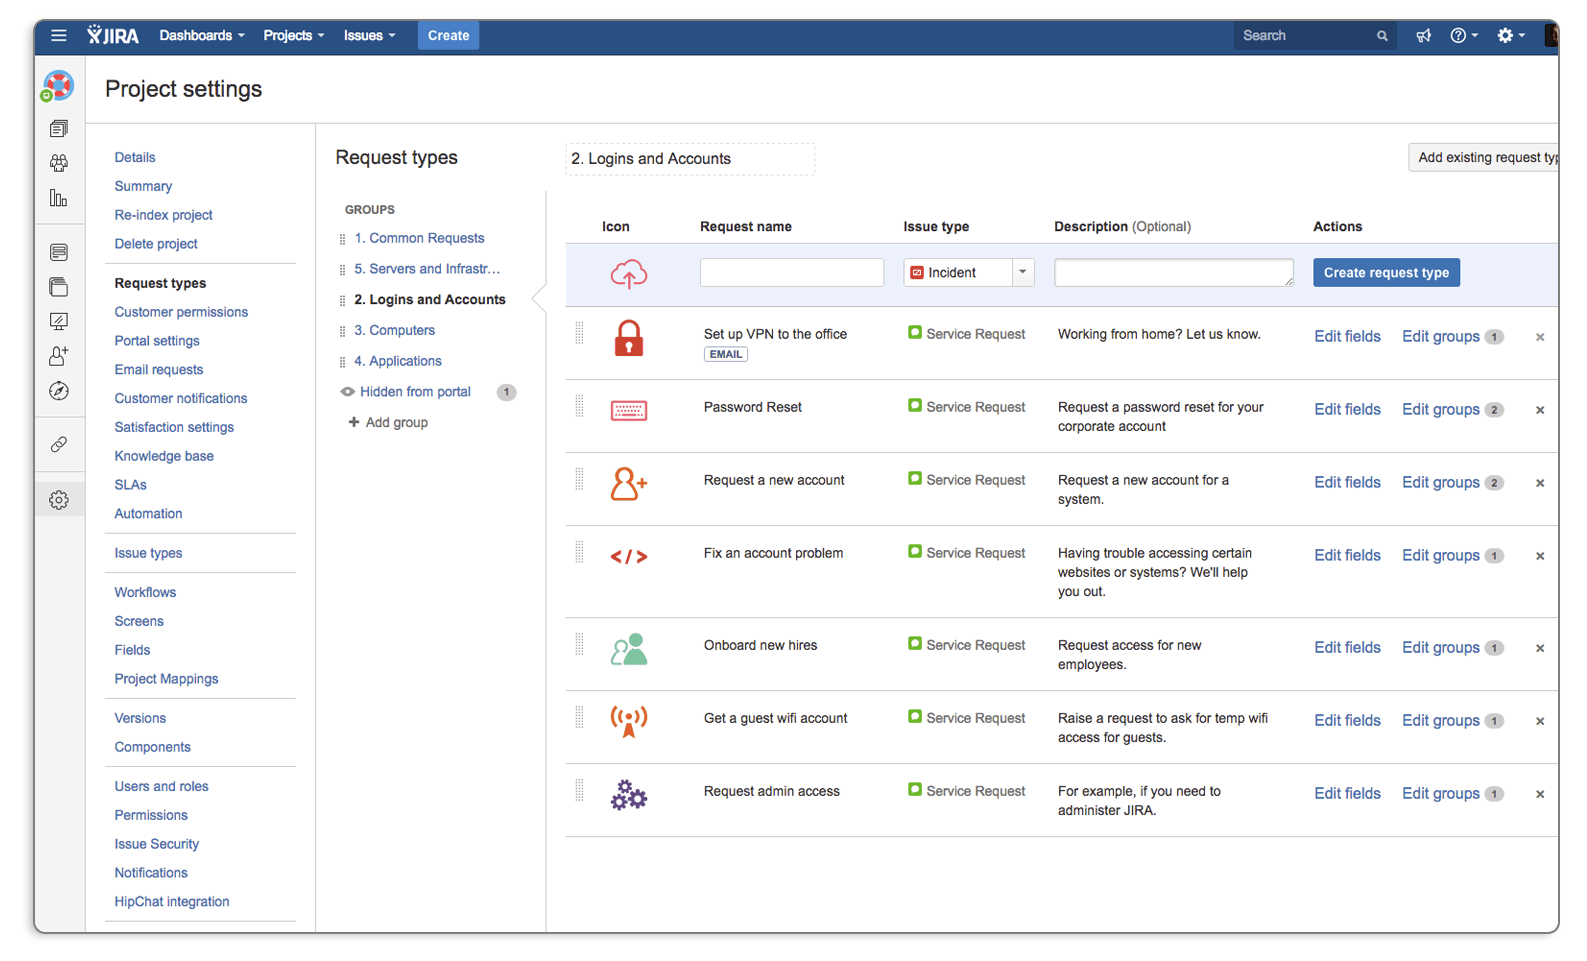
Task: Open the Knowledge base link
Action: tap(164, 457)
